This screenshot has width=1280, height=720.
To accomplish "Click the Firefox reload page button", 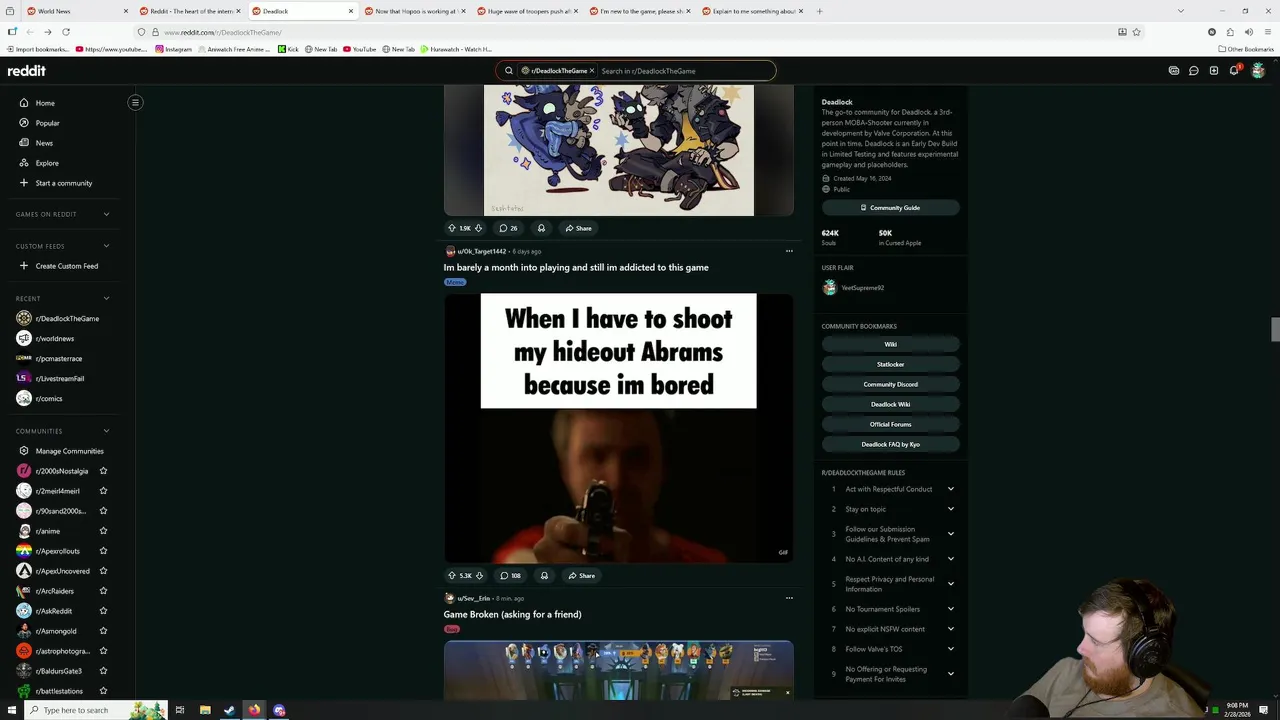I will pyautogui.click(x=66, y=32).
